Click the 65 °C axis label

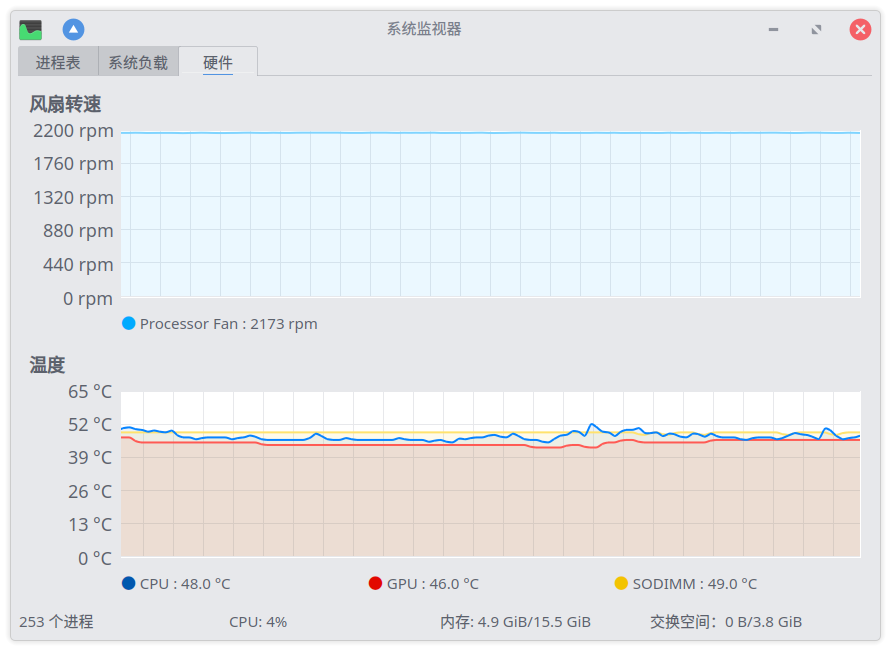point(90,391)
